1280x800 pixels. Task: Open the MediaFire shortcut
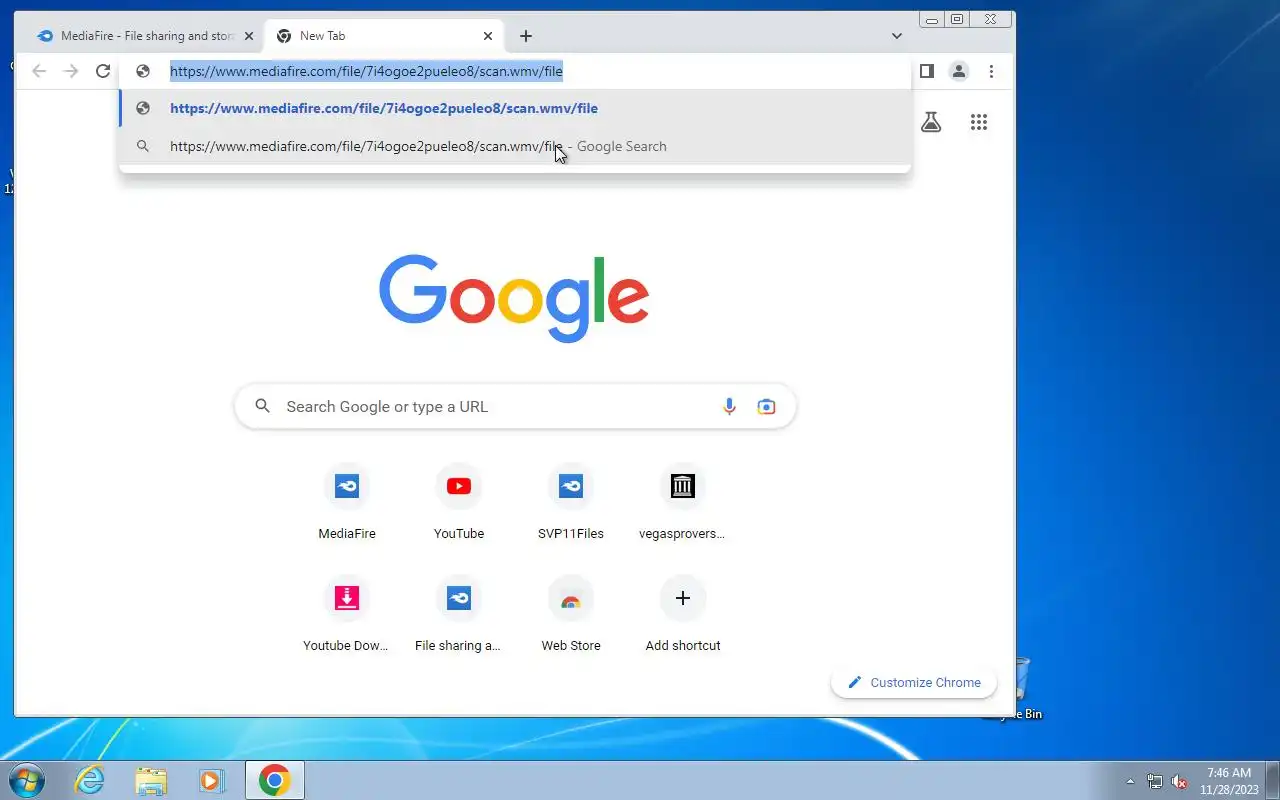point(347,504)
